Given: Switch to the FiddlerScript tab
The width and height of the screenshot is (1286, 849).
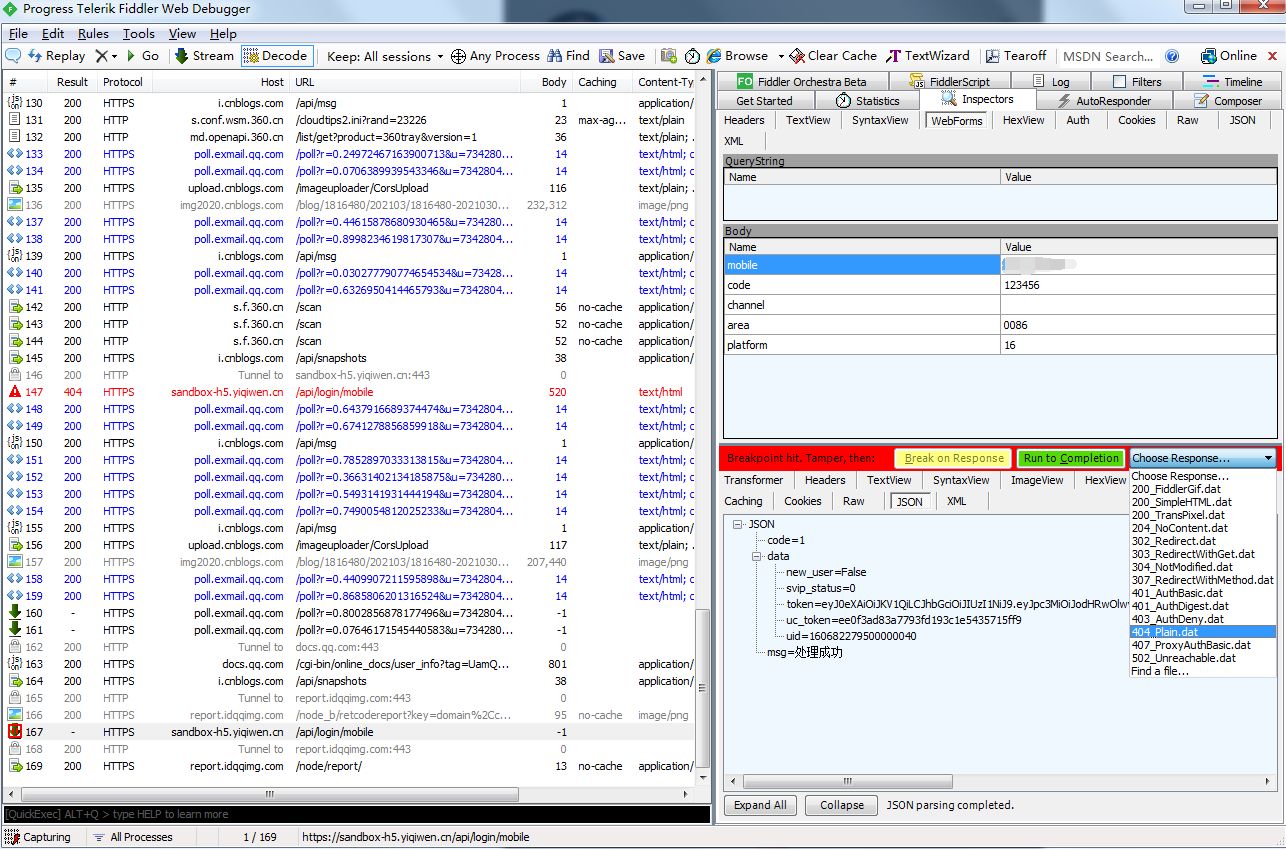Looking at the screenshot, I should coord(950,82).
